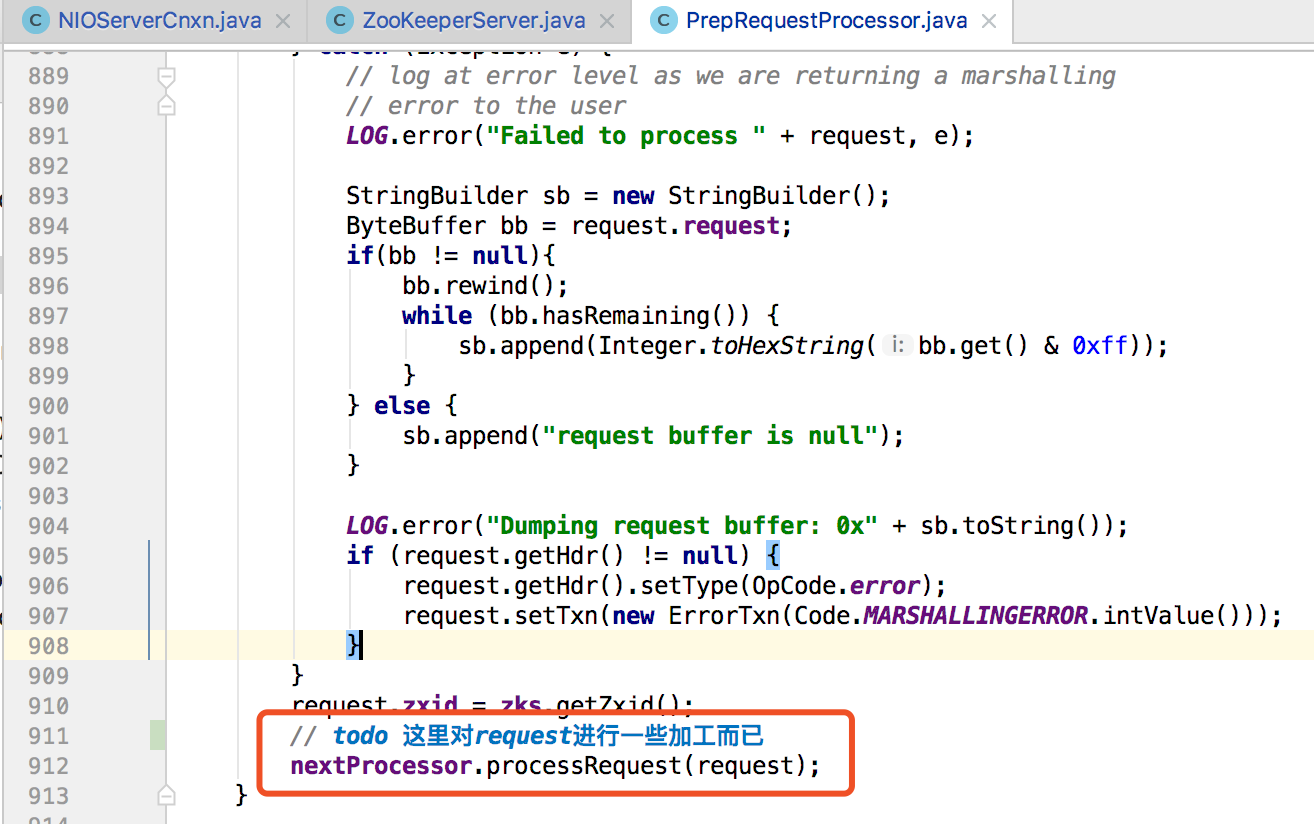Click line number 898 in the gutter
The height and width of the screenshot is (824, 1314).
(x=49, y=346)
